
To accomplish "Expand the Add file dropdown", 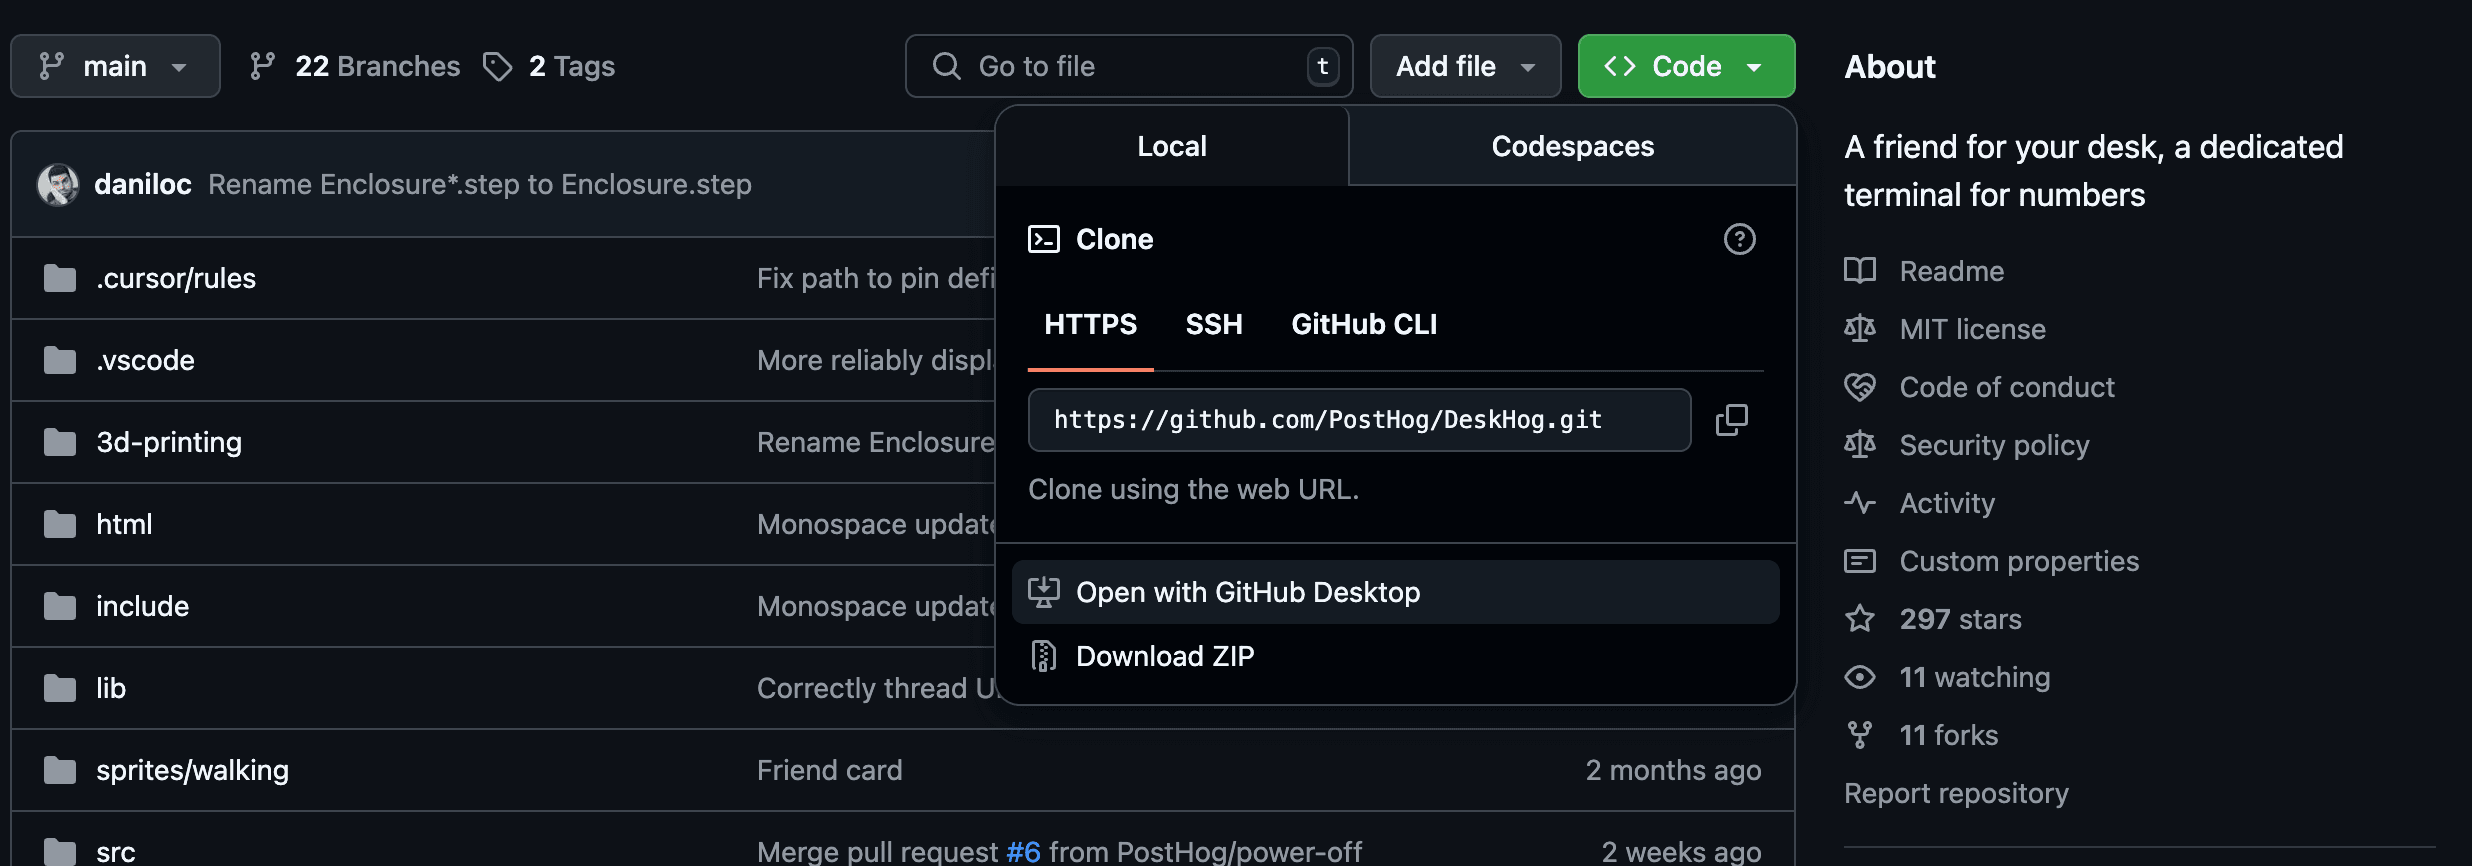I will (1465, 66).
